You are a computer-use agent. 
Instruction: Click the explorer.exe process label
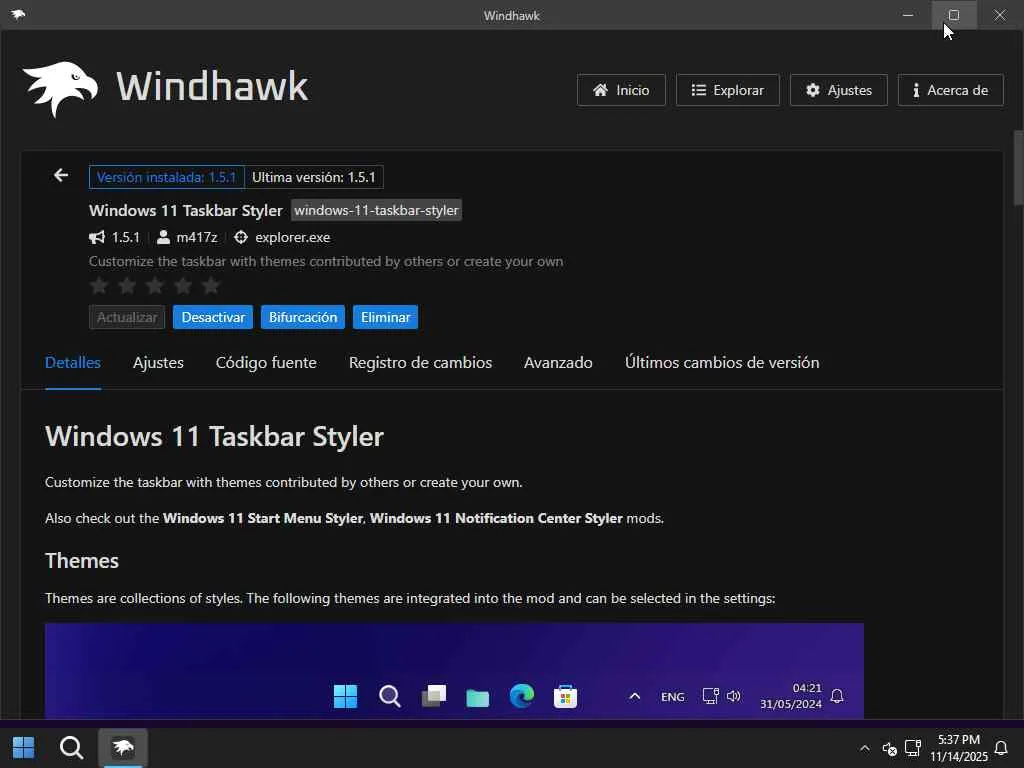293,237
